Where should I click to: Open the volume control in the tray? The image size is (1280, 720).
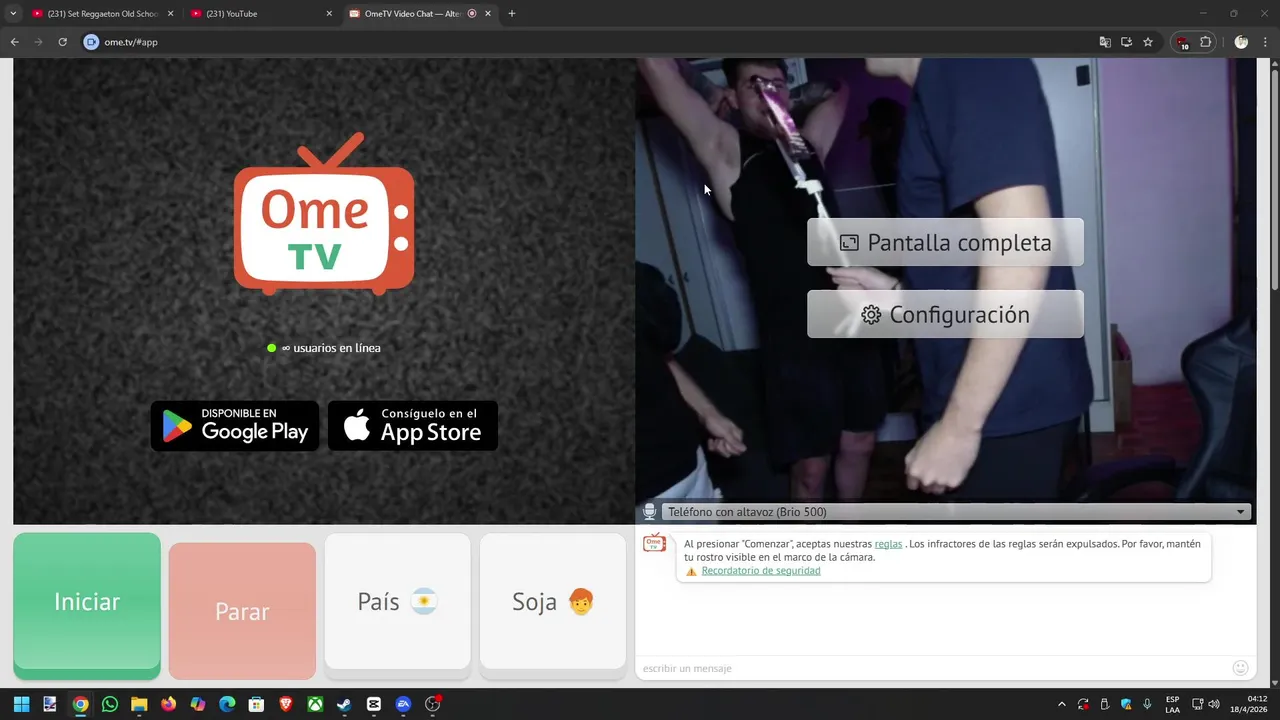tap(1214, 704)
